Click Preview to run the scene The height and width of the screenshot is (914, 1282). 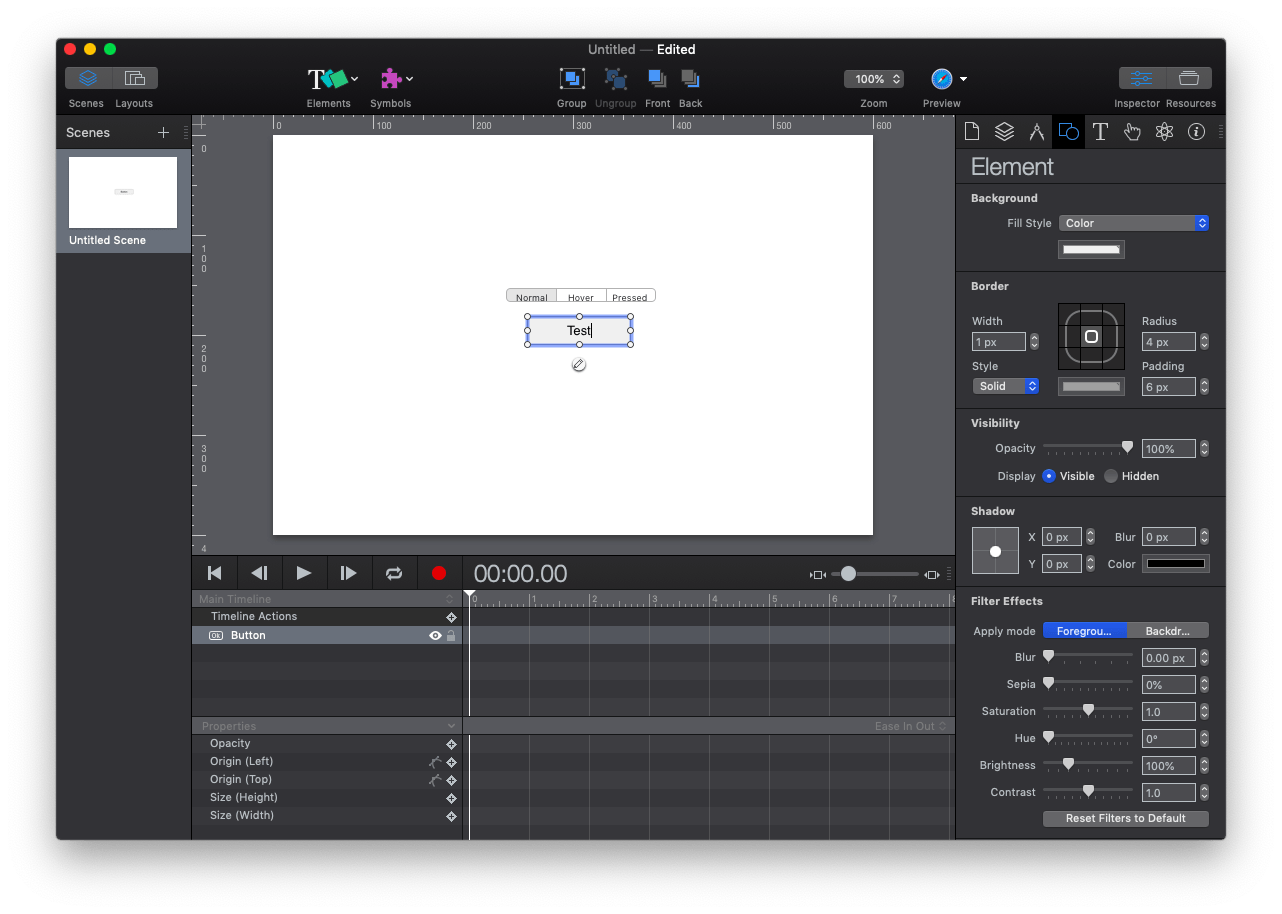940,79
